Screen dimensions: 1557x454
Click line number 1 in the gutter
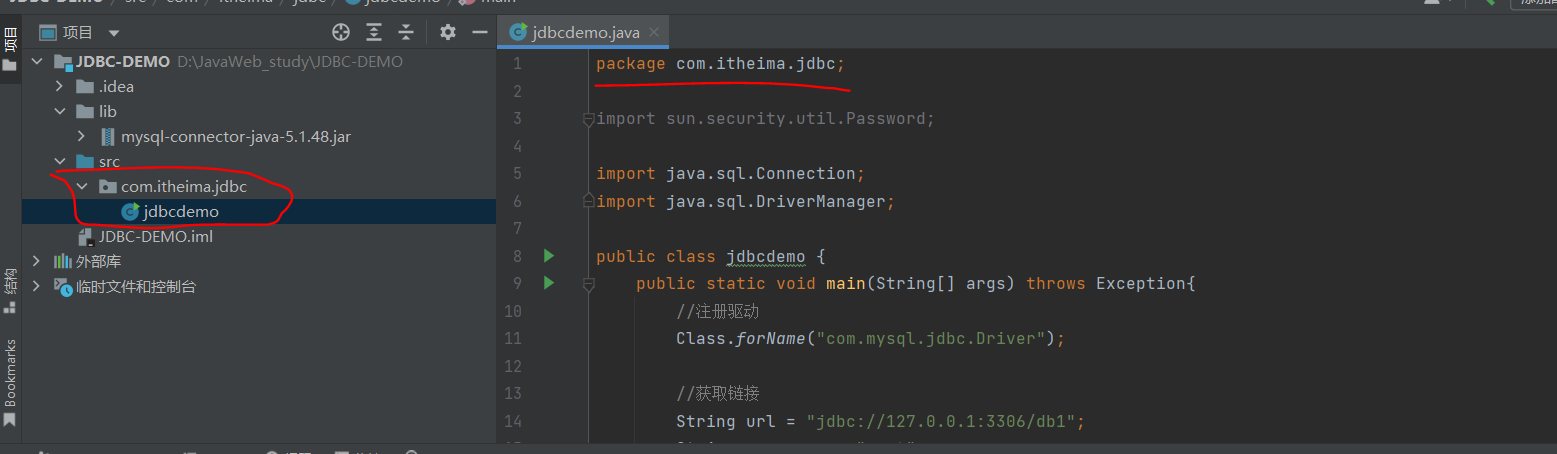(x=517, y=64)
